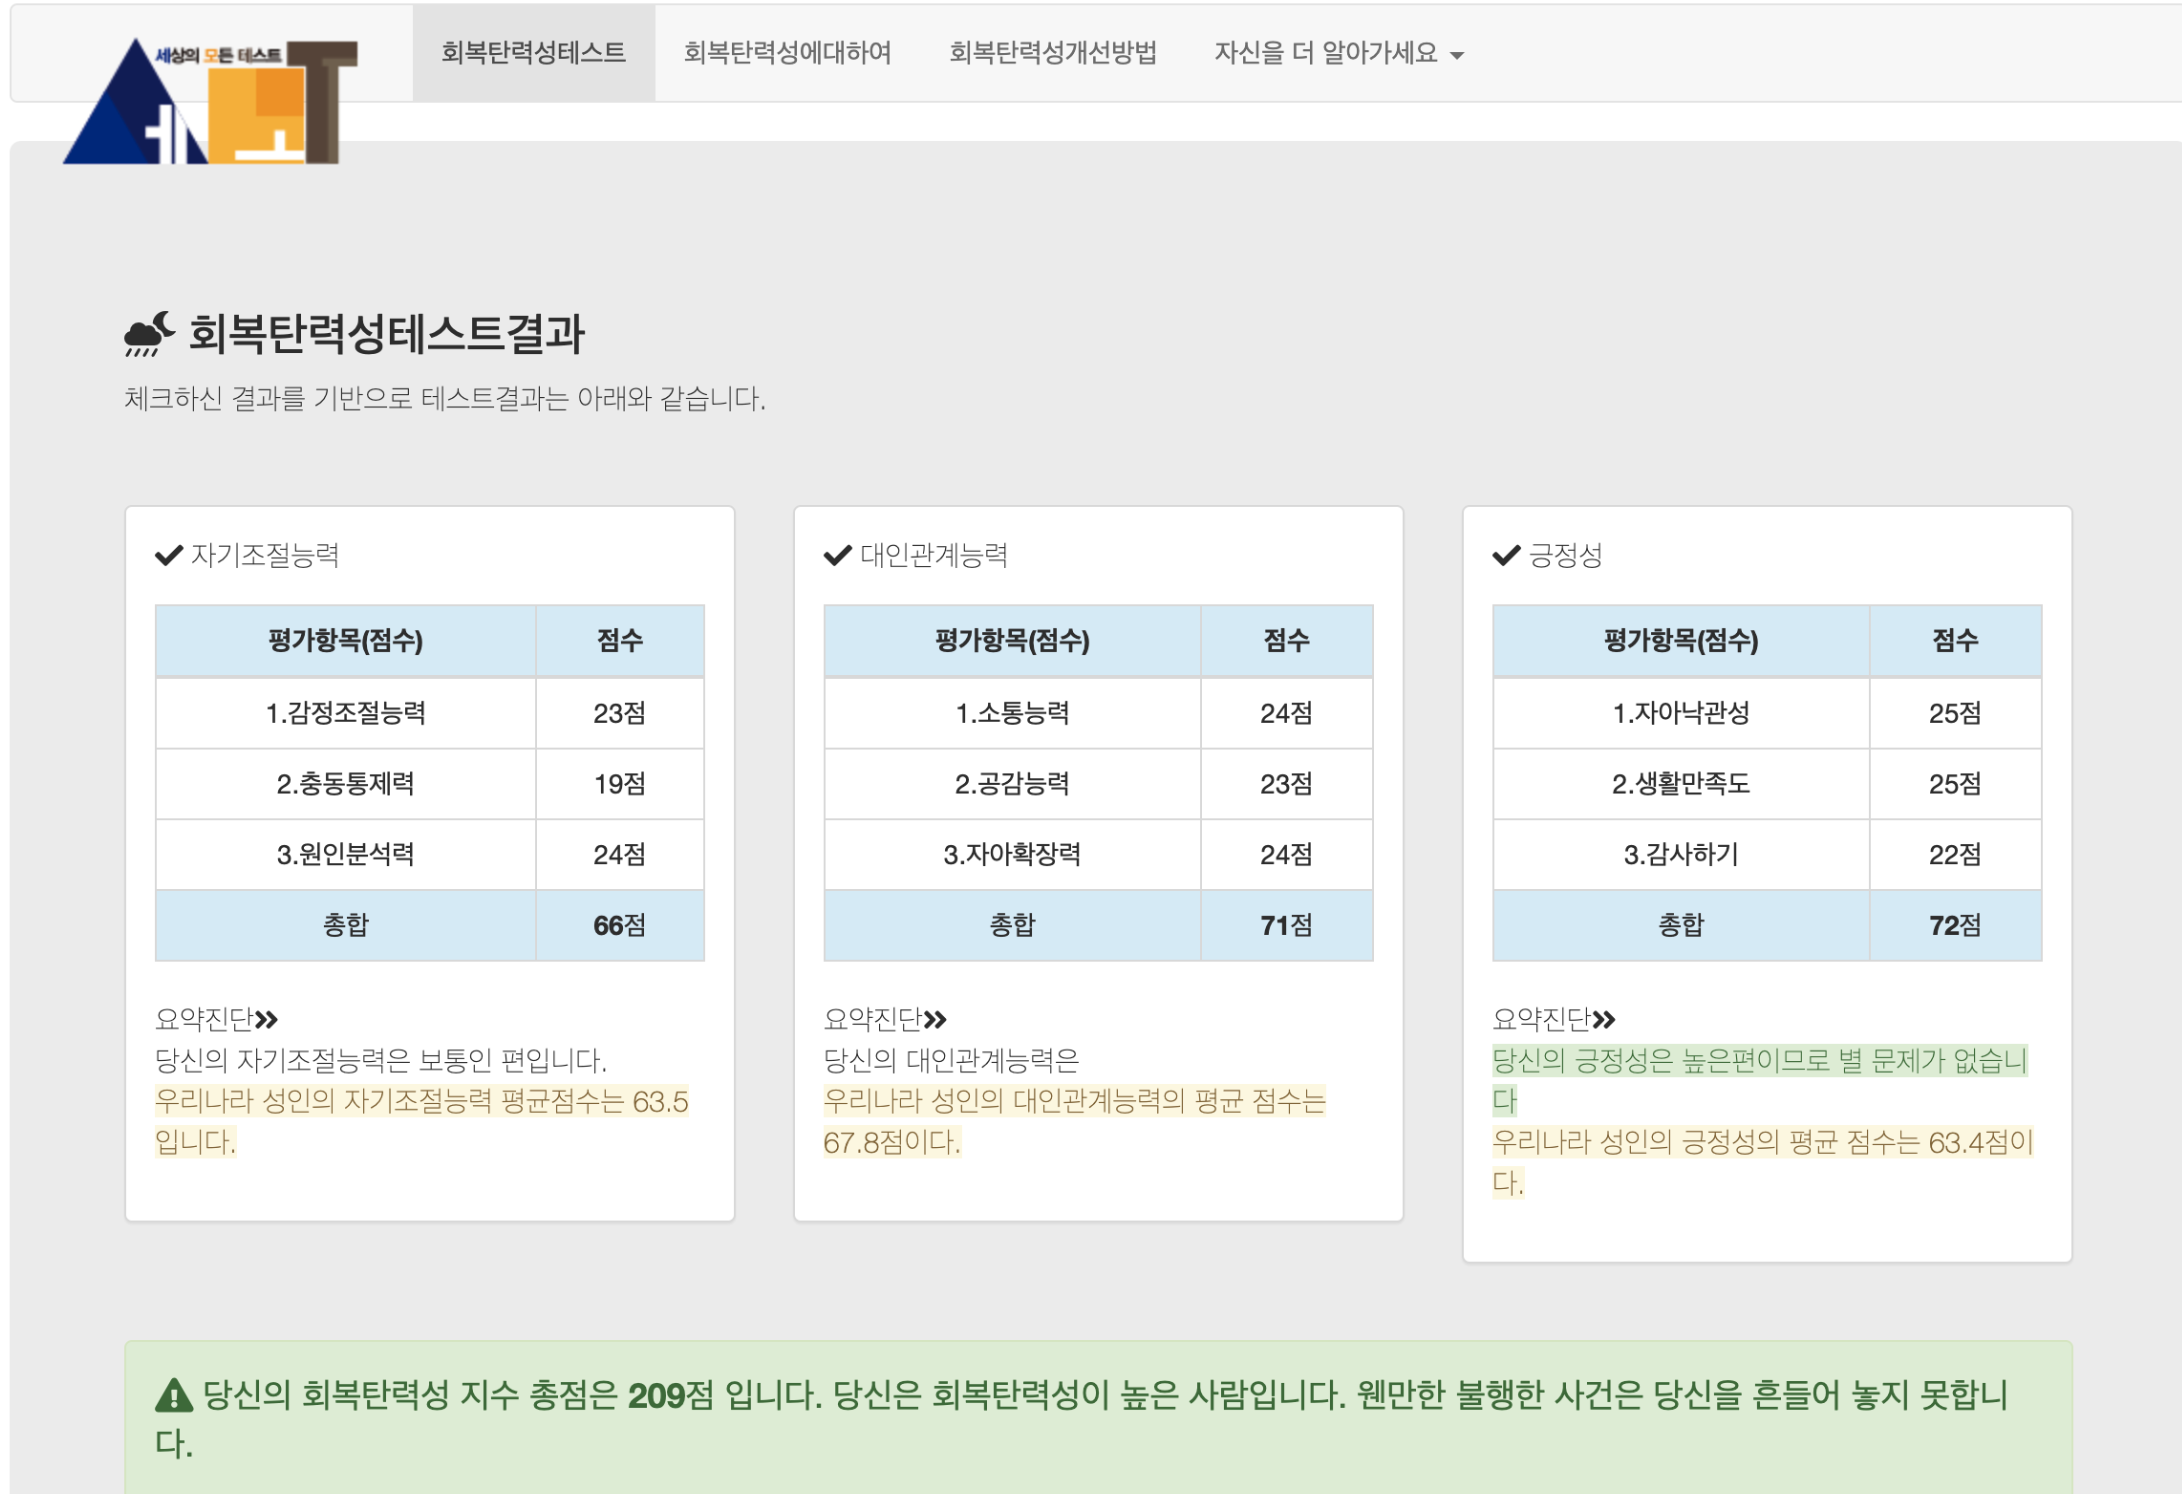
Task: Click the 72점 total in the 긍정성 table
Action: coord(1955,925)
